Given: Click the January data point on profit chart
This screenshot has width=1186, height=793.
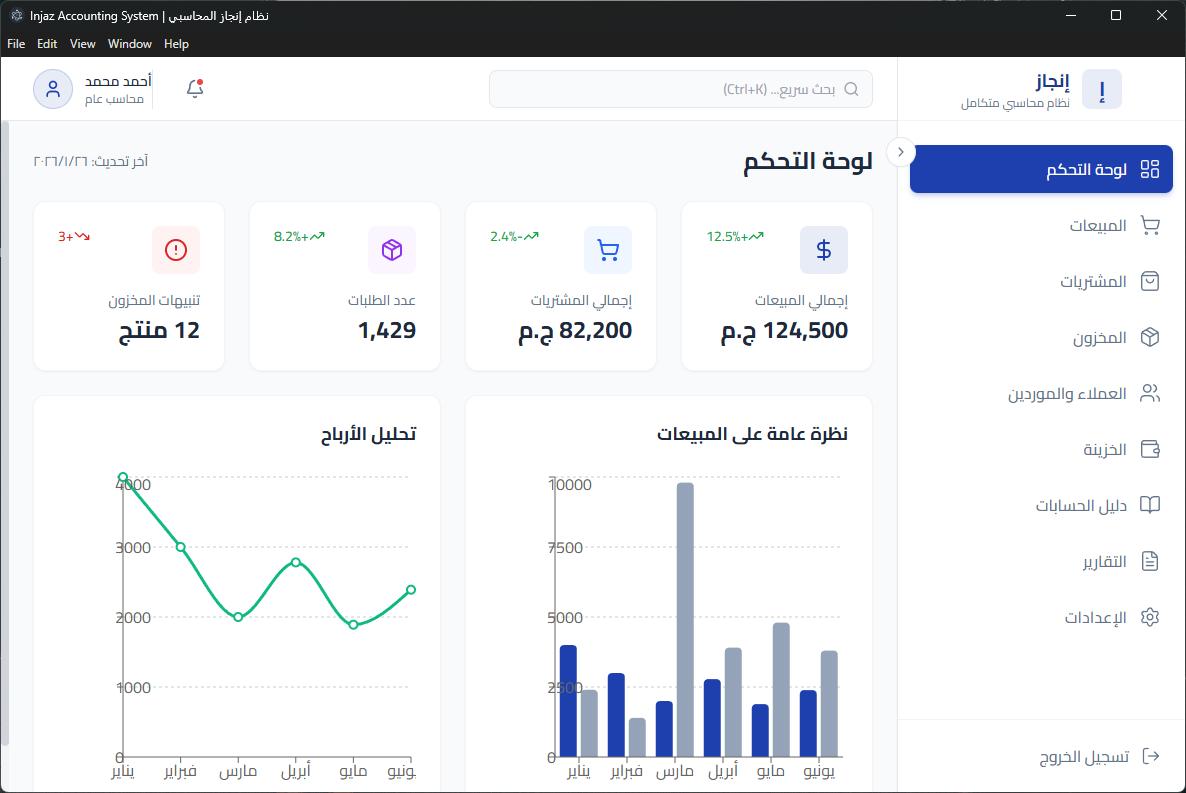Looking at the screenshot, I should 123,478.
